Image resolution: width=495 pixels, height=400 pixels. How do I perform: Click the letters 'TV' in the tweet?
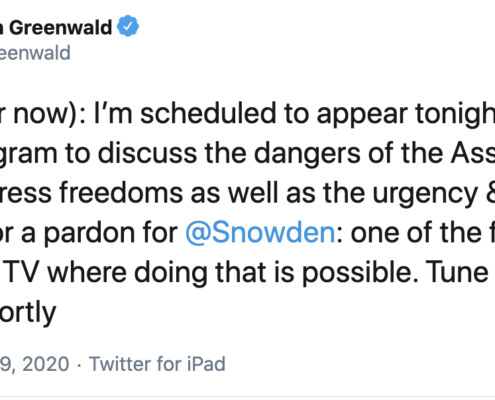(23, 273)
